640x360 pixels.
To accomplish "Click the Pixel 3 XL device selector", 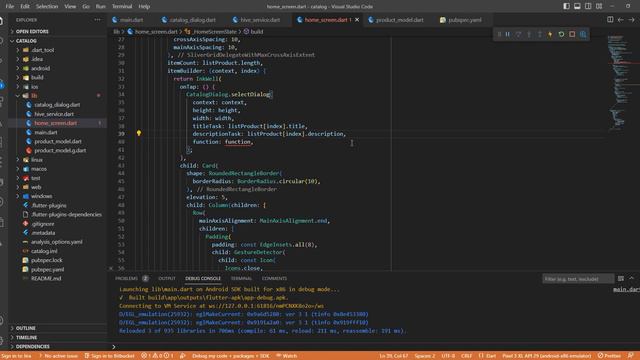I will [547, 356].
